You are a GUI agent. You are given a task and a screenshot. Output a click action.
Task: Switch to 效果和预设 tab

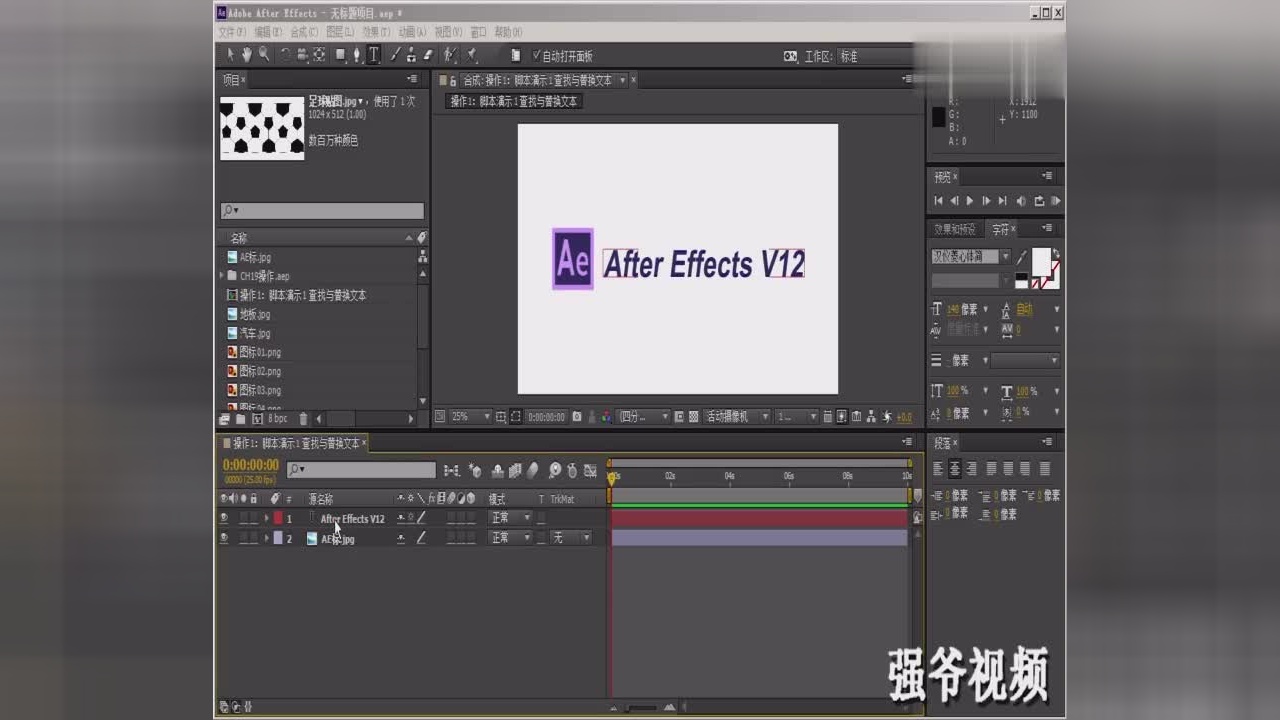[955, 229]
